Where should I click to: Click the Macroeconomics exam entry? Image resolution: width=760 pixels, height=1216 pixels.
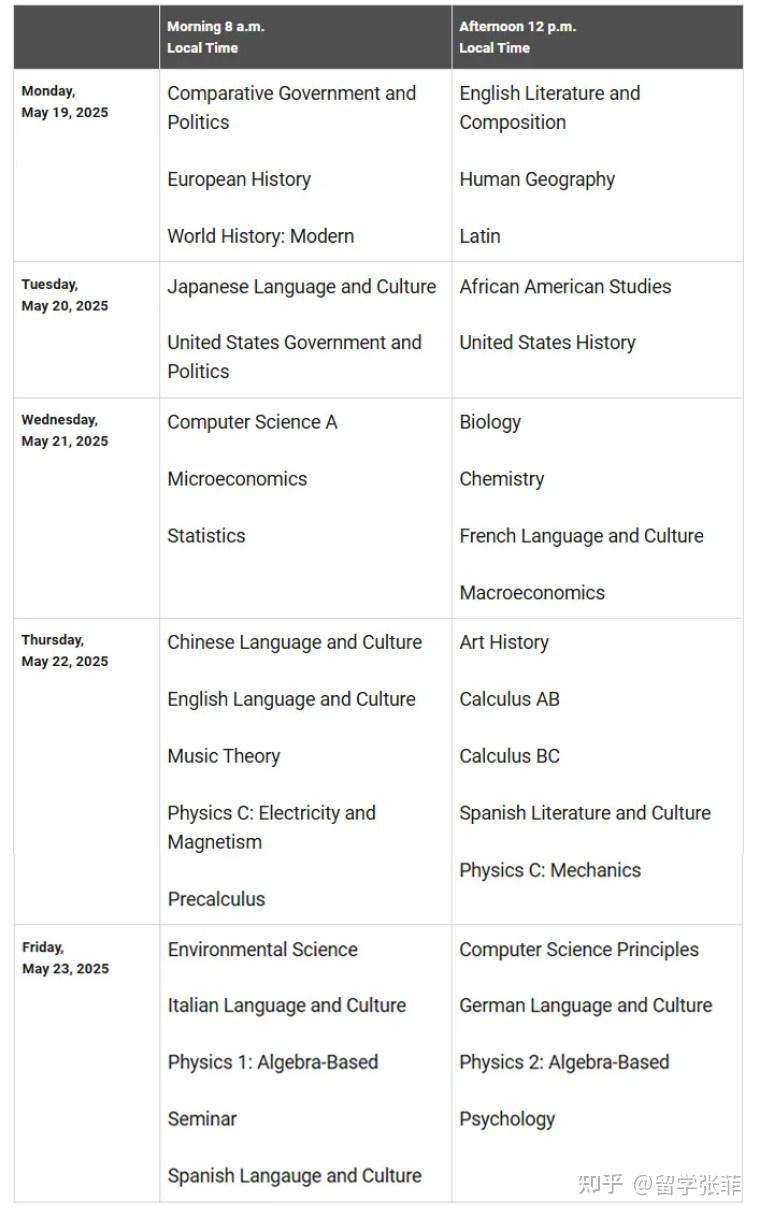pos(532,593)
